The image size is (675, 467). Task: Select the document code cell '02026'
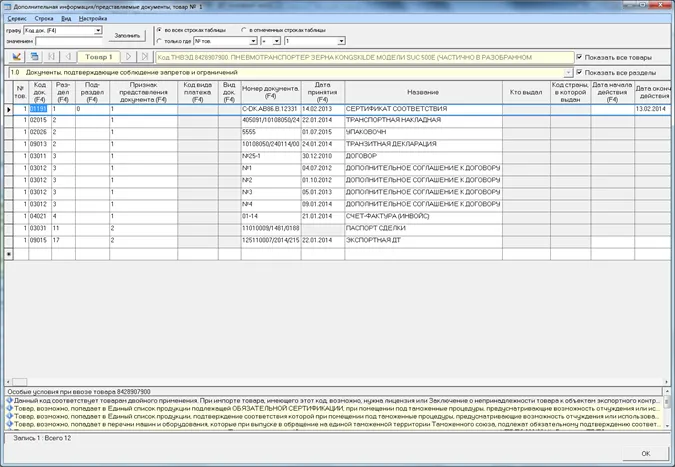pos(40,132)
